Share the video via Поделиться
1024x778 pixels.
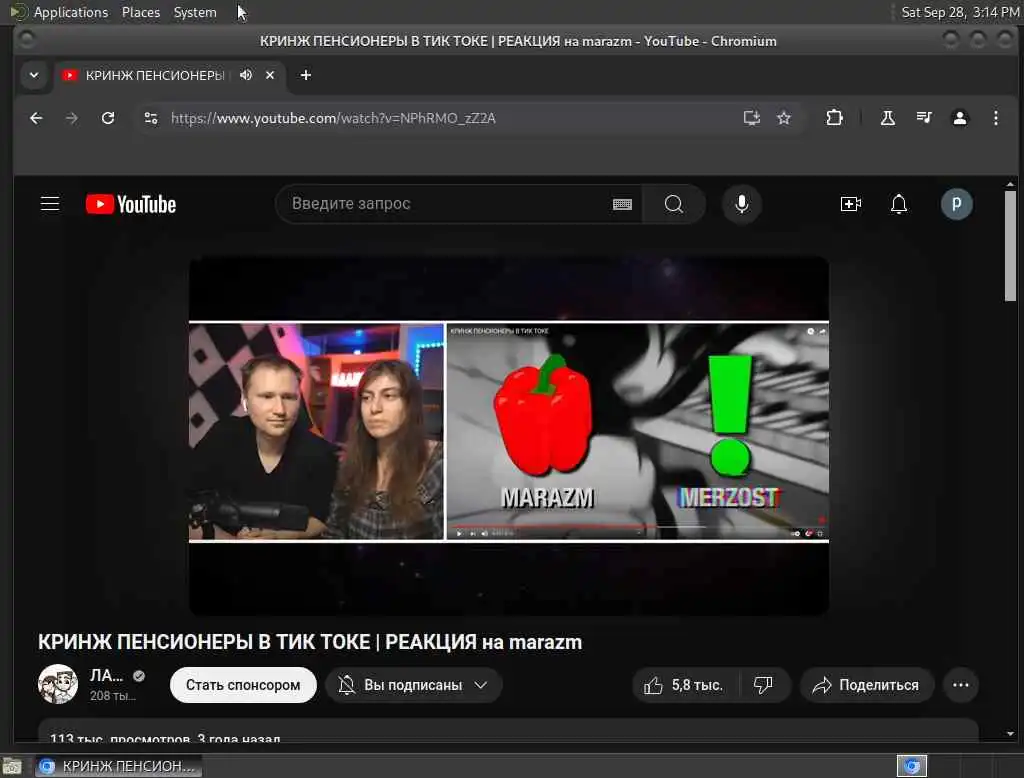pyautogui.click(x=867, y=685)
